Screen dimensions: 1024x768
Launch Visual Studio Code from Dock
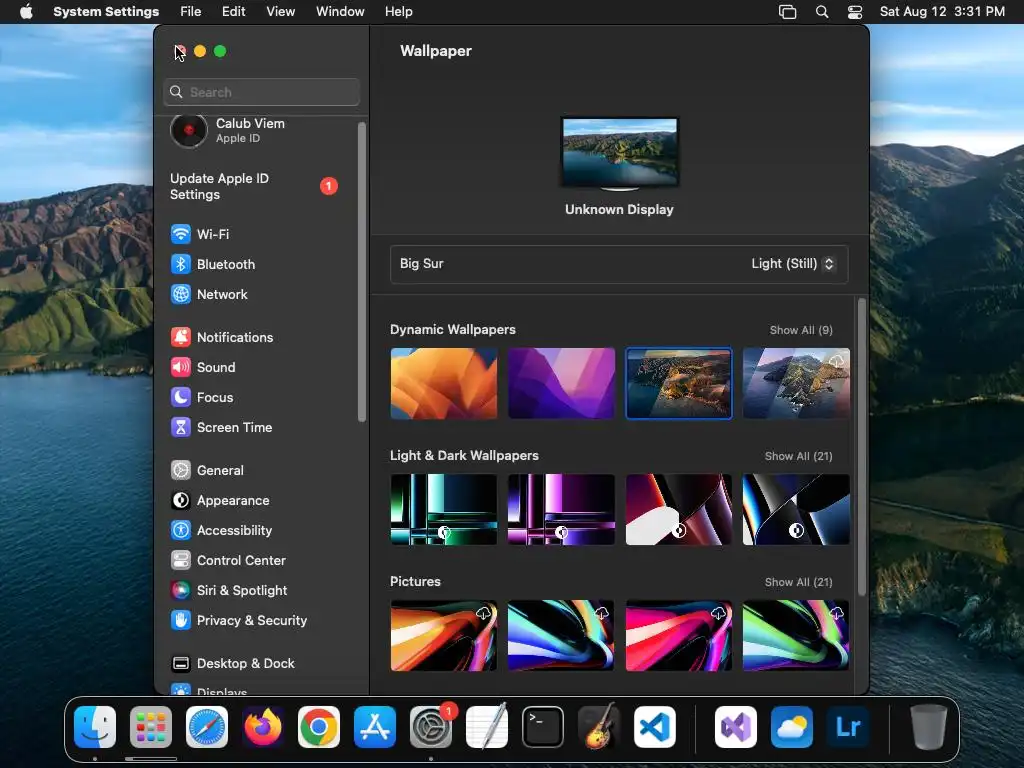655,727
